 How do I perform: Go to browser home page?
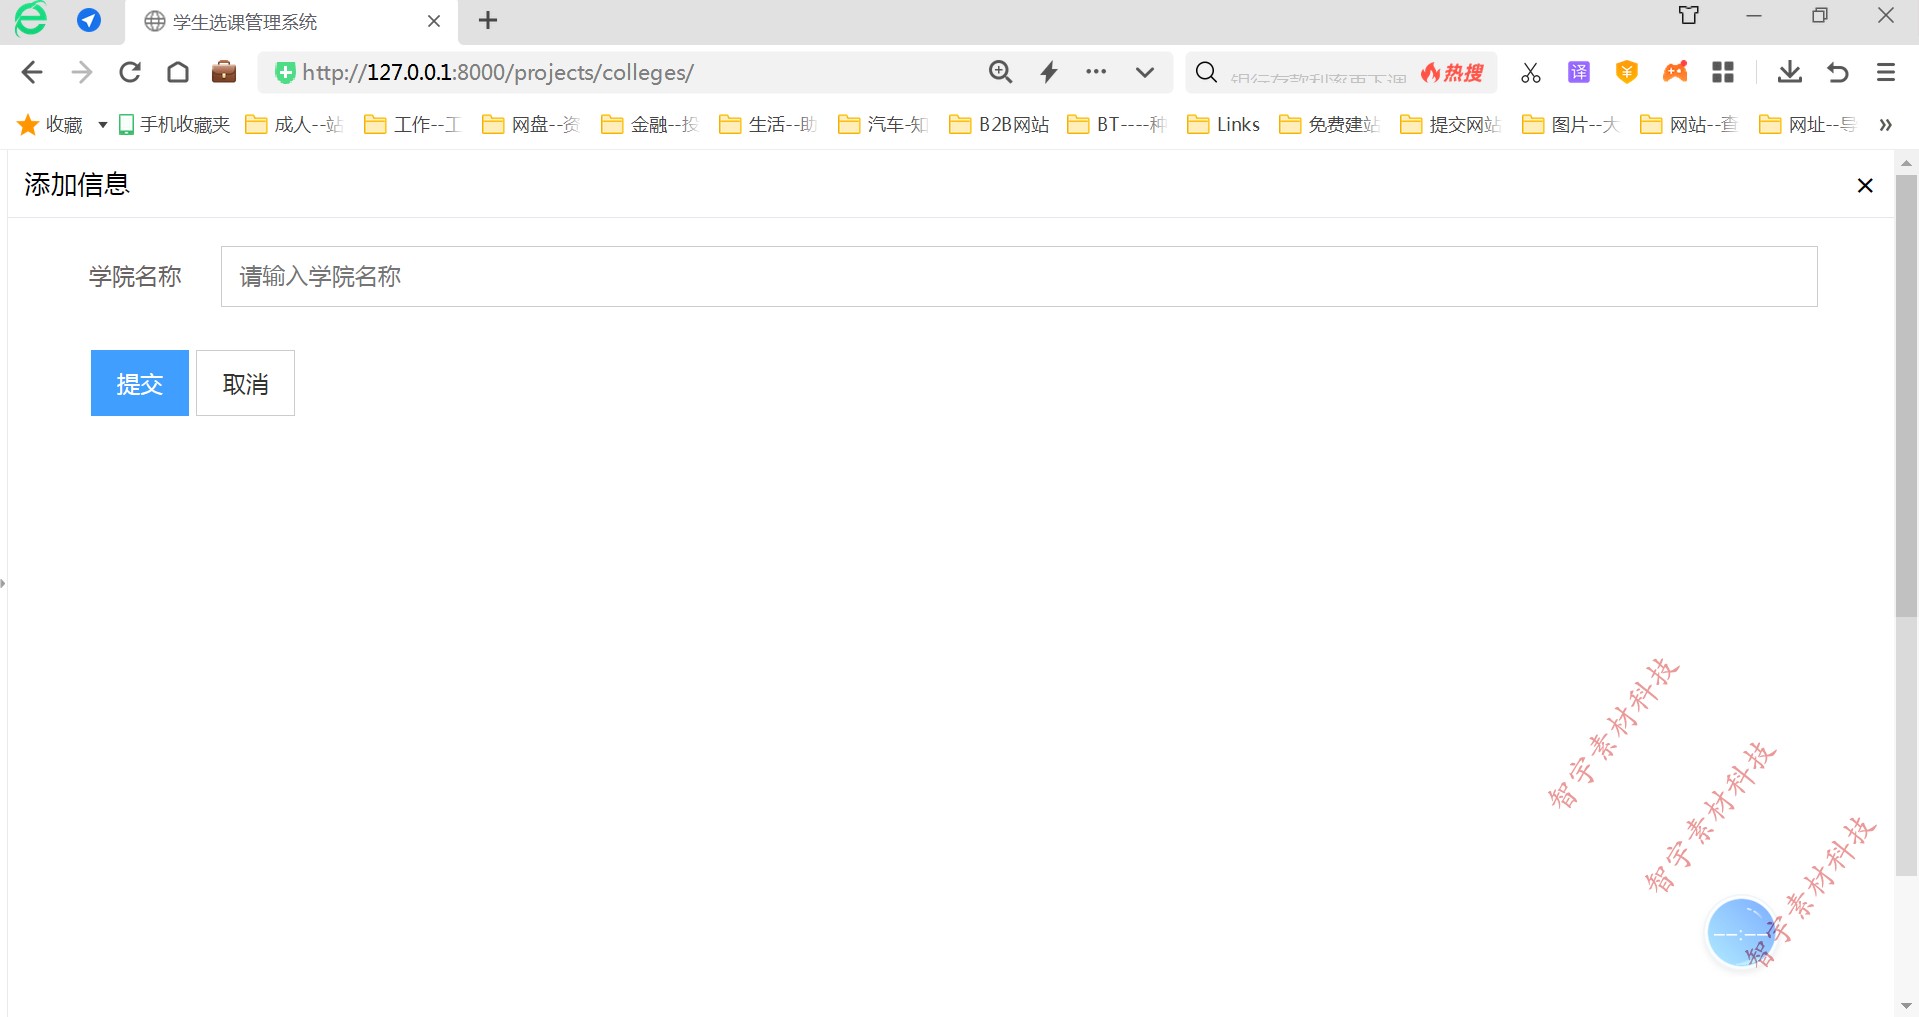click(x=178, y=72)
